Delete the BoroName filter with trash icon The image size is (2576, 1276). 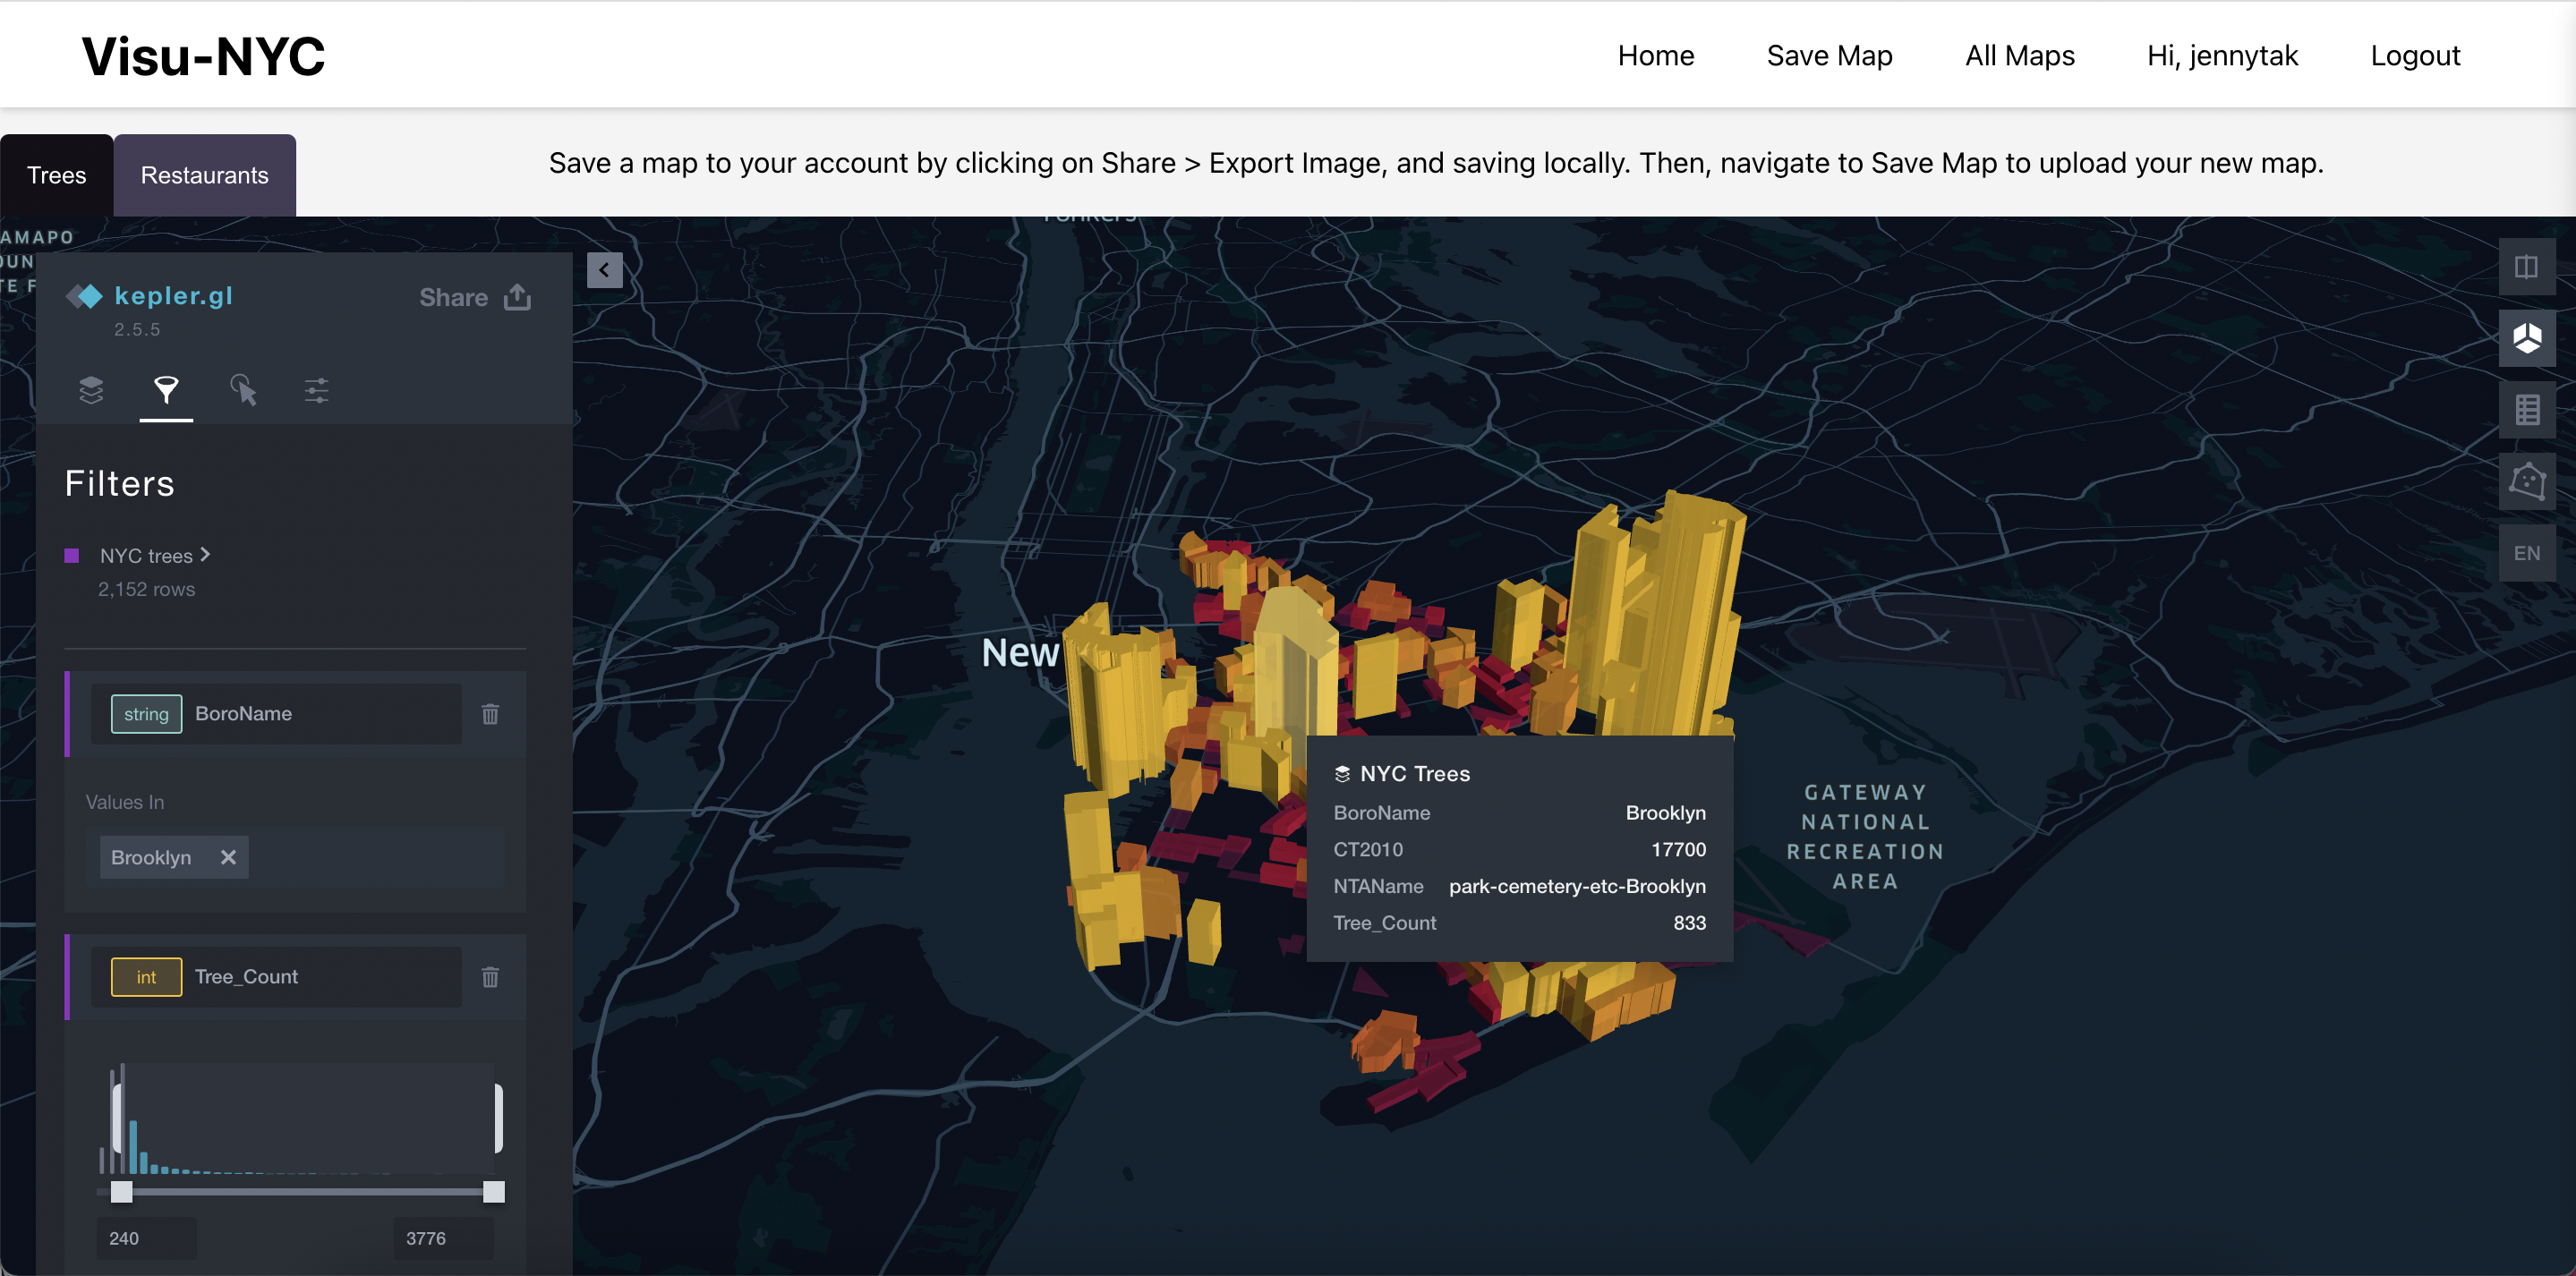click(490, 714)
